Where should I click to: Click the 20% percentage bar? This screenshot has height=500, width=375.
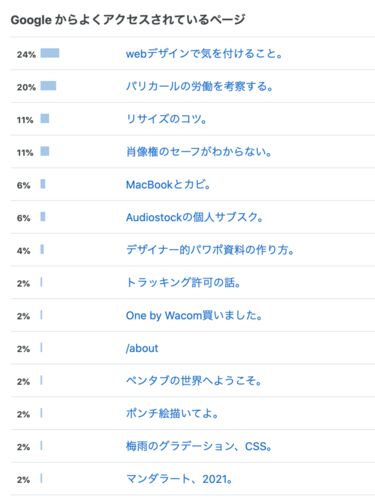pyautogui.click(x=48, y=86)
